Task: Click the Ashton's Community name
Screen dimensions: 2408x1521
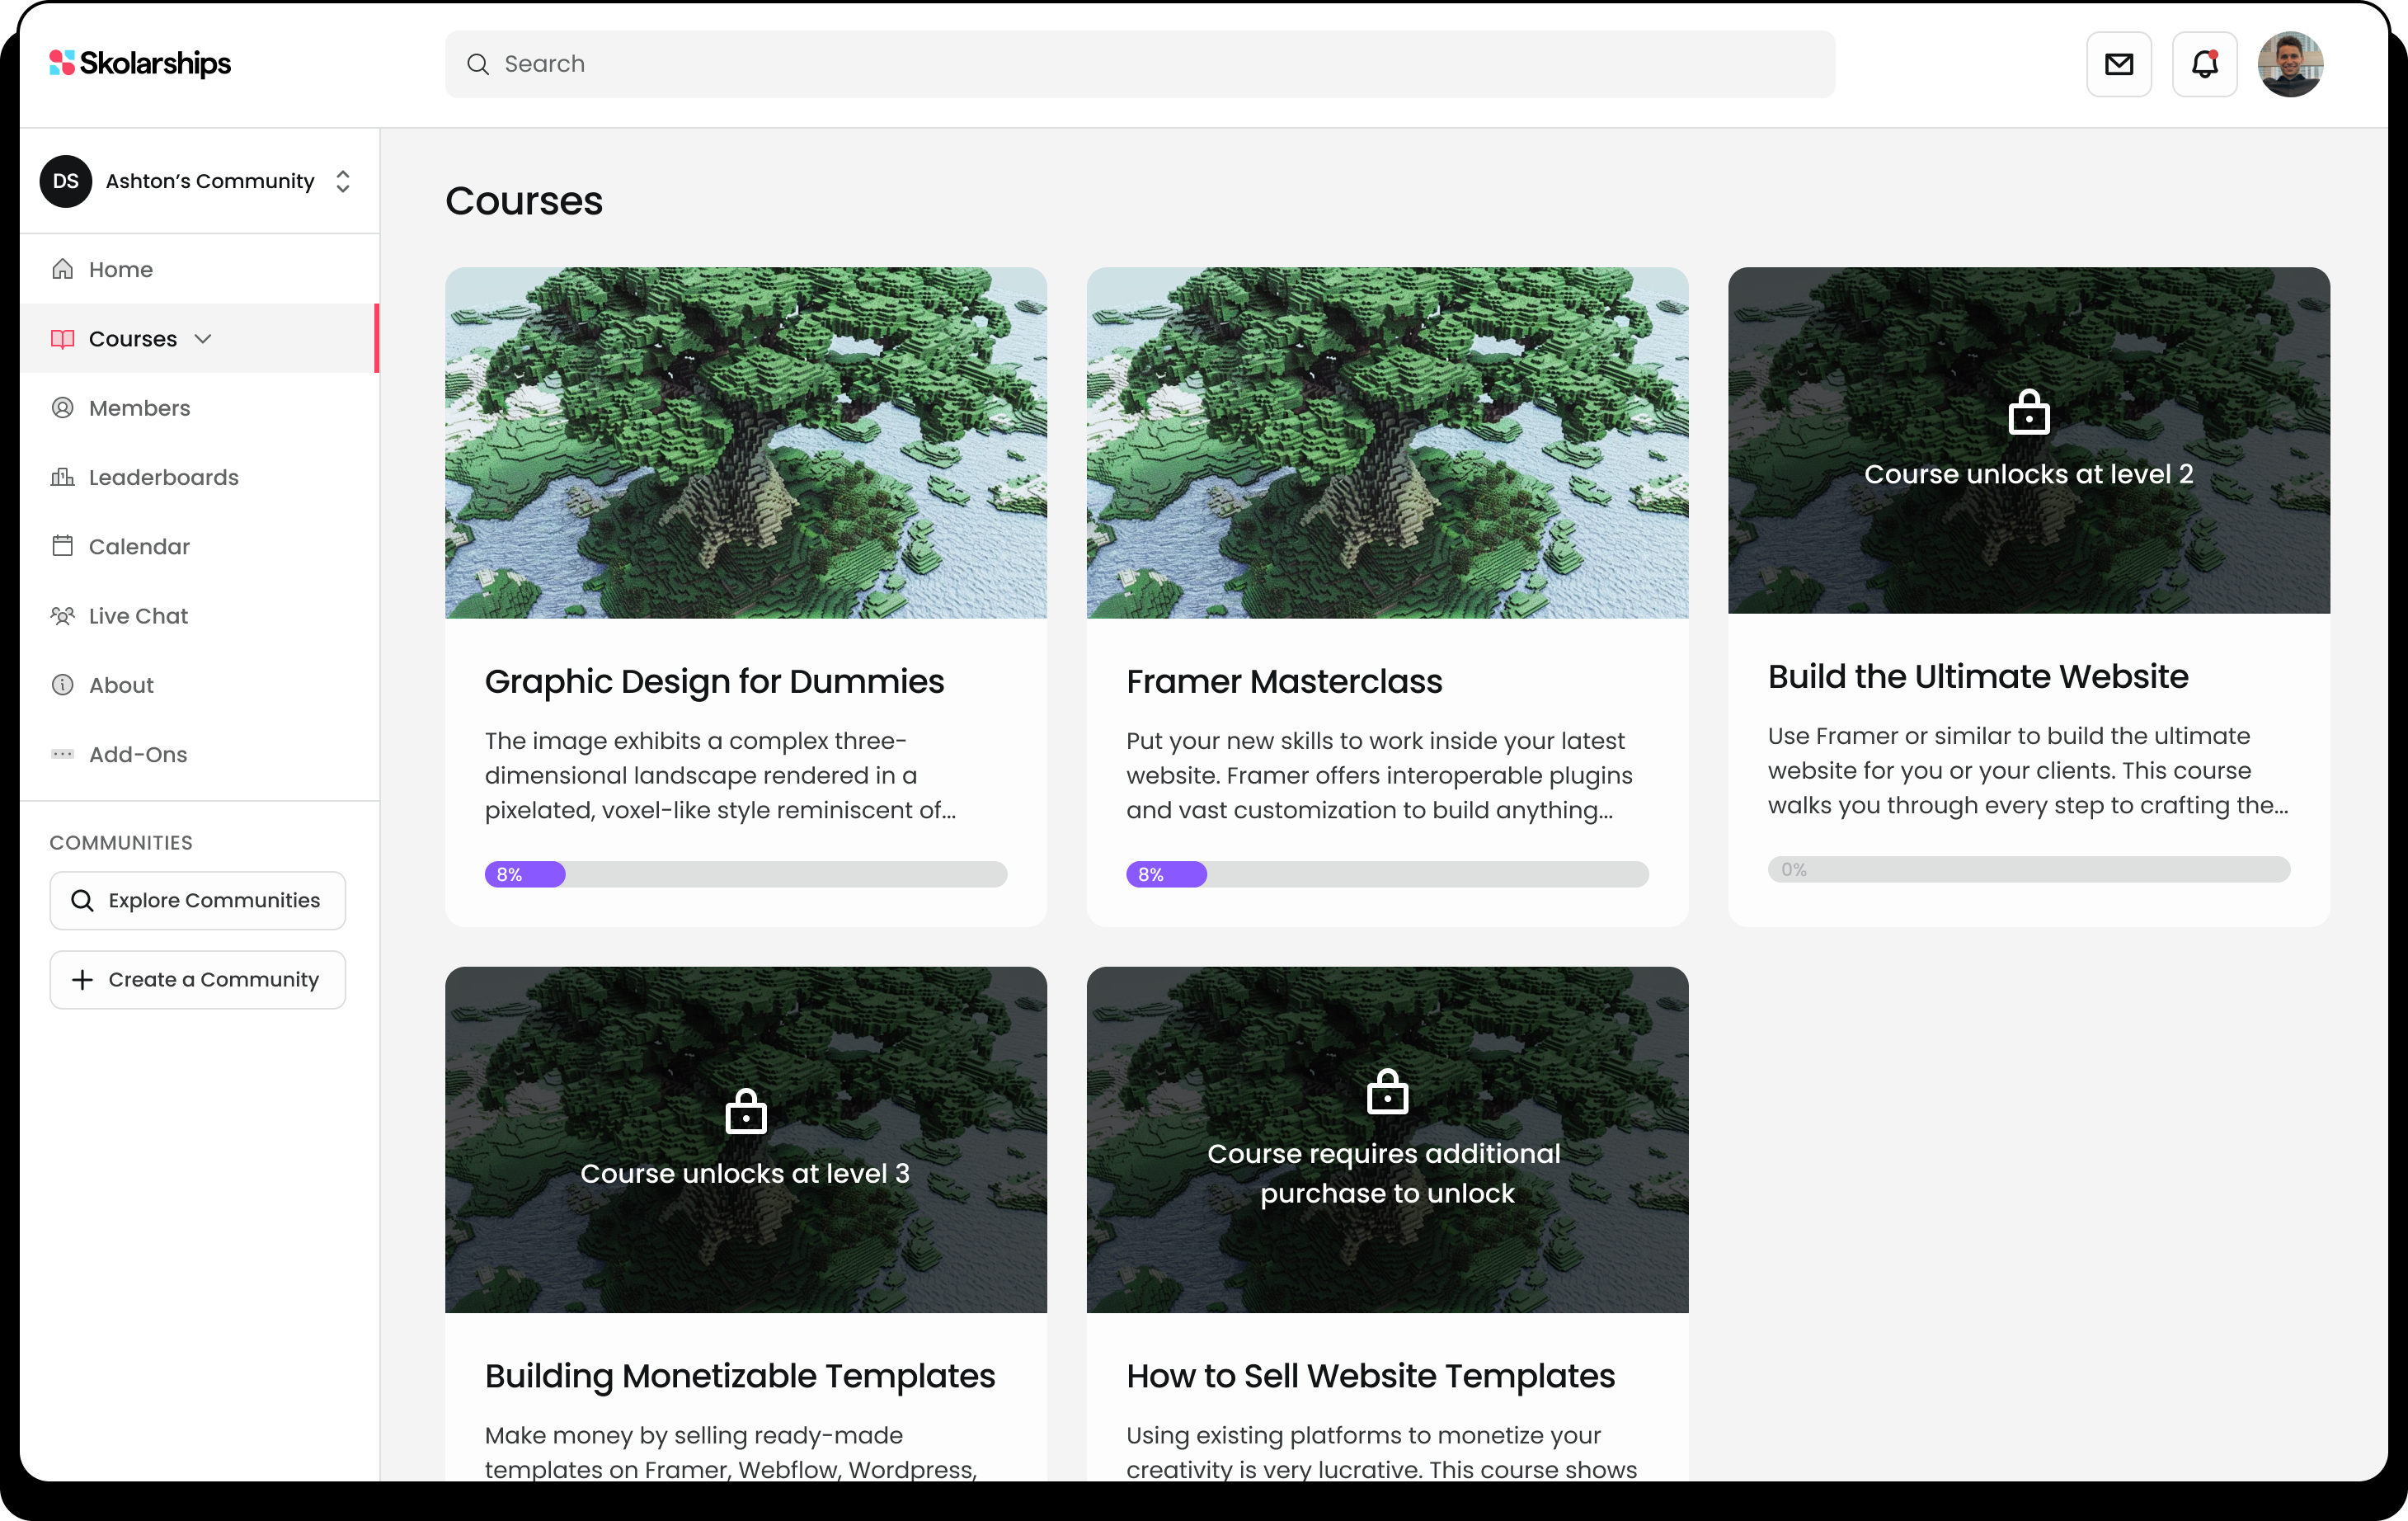Action: tap(210, 181)
